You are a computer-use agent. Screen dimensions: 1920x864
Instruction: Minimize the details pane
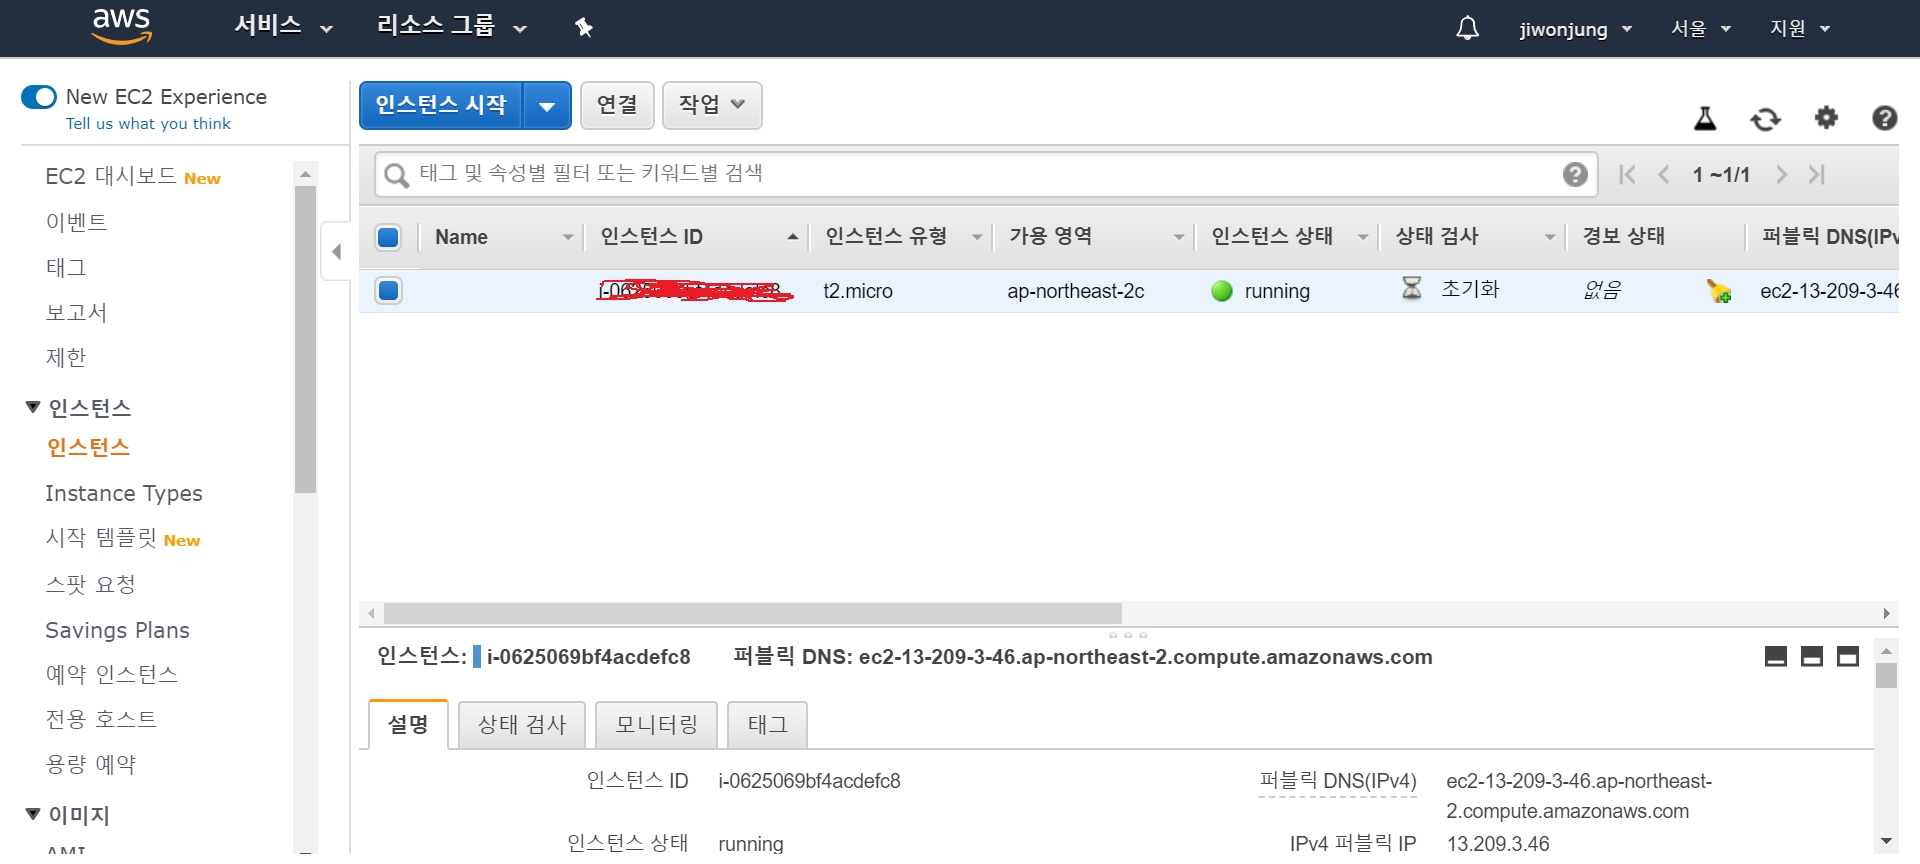pyautogui.click(x=1776, y=657)
